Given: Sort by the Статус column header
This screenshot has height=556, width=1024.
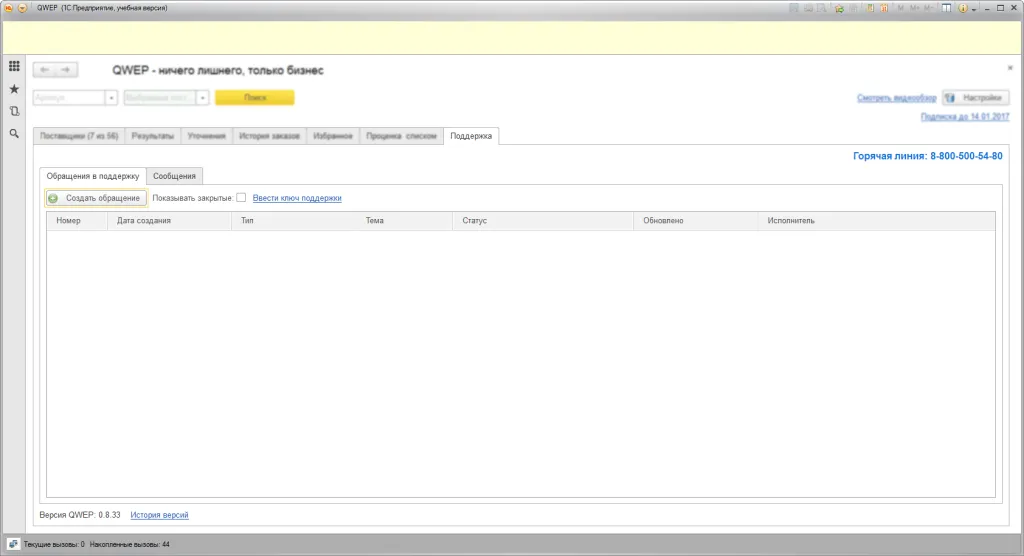Looking at the screenshot, I should click(543, 221).
